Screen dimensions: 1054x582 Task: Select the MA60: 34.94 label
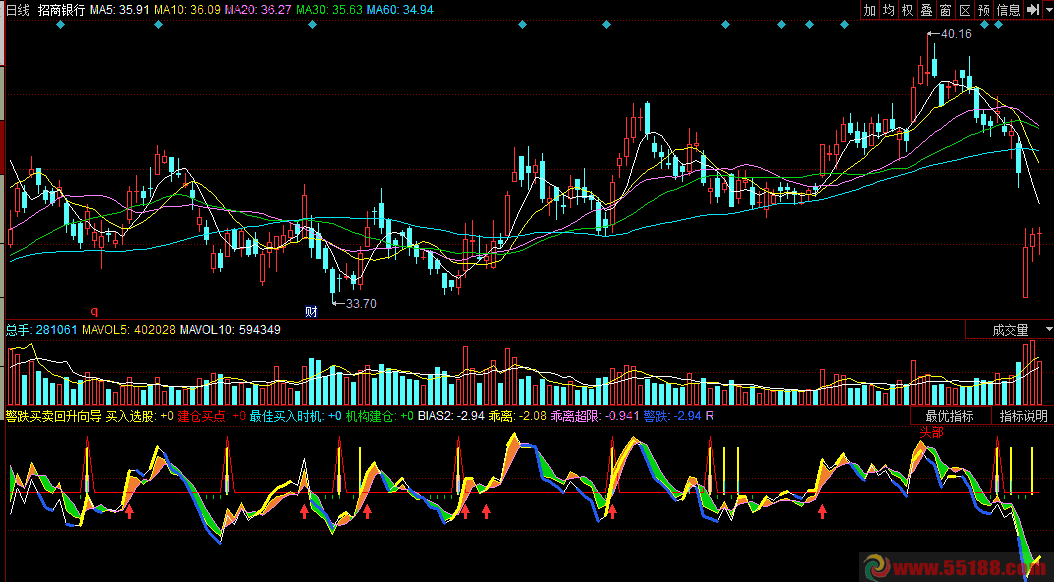(x=400, y=10)
